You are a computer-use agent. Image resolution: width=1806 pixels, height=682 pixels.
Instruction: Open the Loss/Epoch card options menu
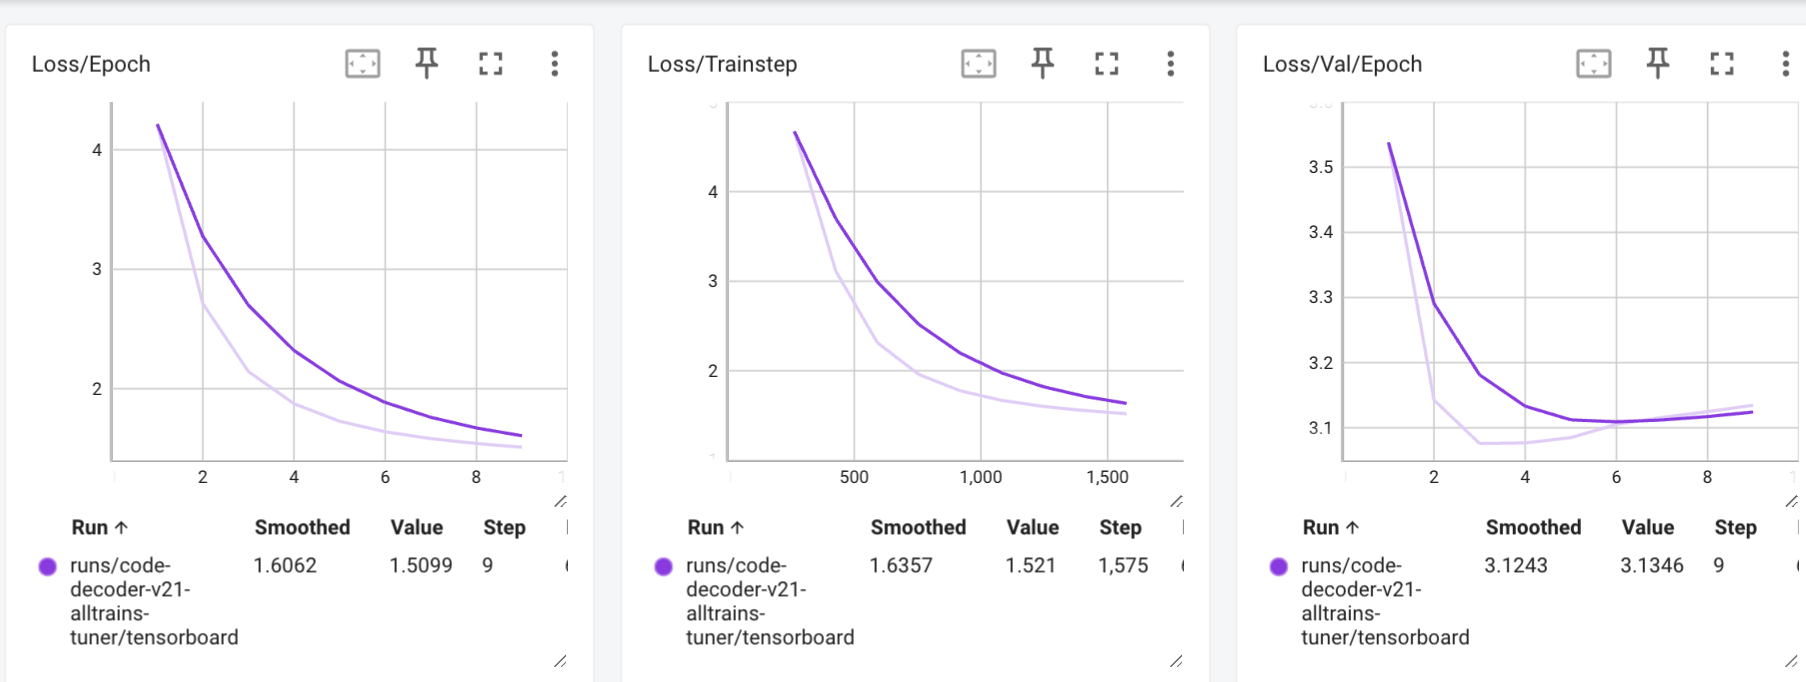click(x=554, y=64)
